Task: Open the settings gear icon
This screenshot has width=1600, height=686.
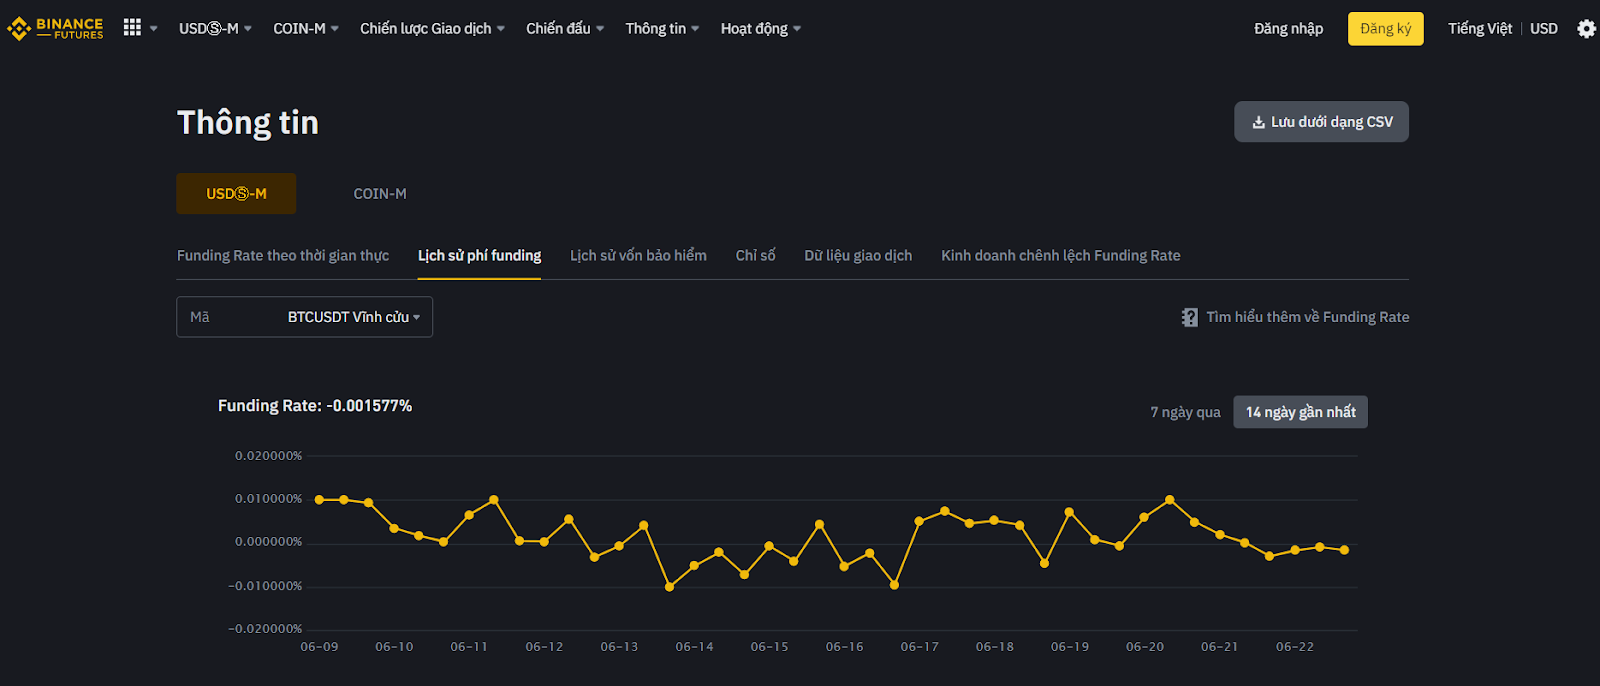Action: [x=1586, y=28]
